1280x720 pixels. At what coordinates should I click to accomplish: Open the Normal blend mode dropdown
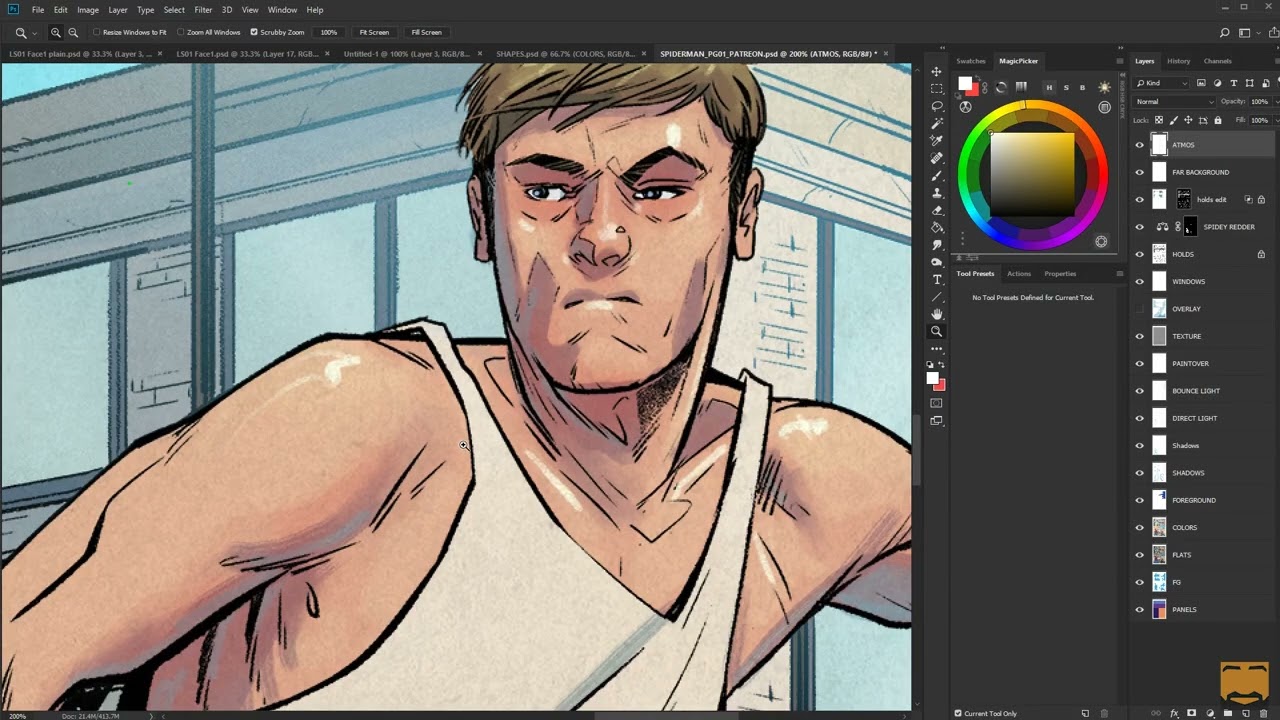coord(1174,101)
